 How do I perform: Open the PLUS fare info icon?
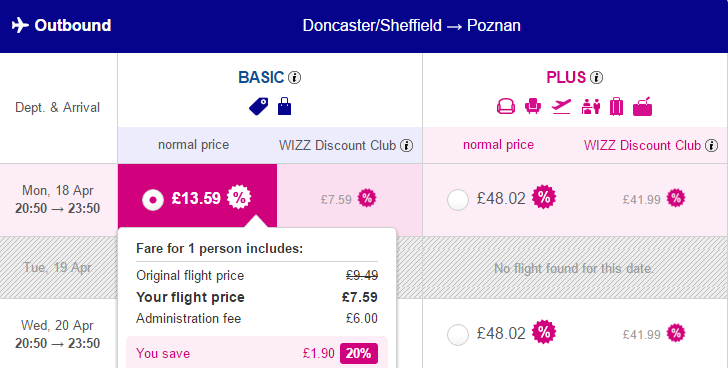point(597,77)
